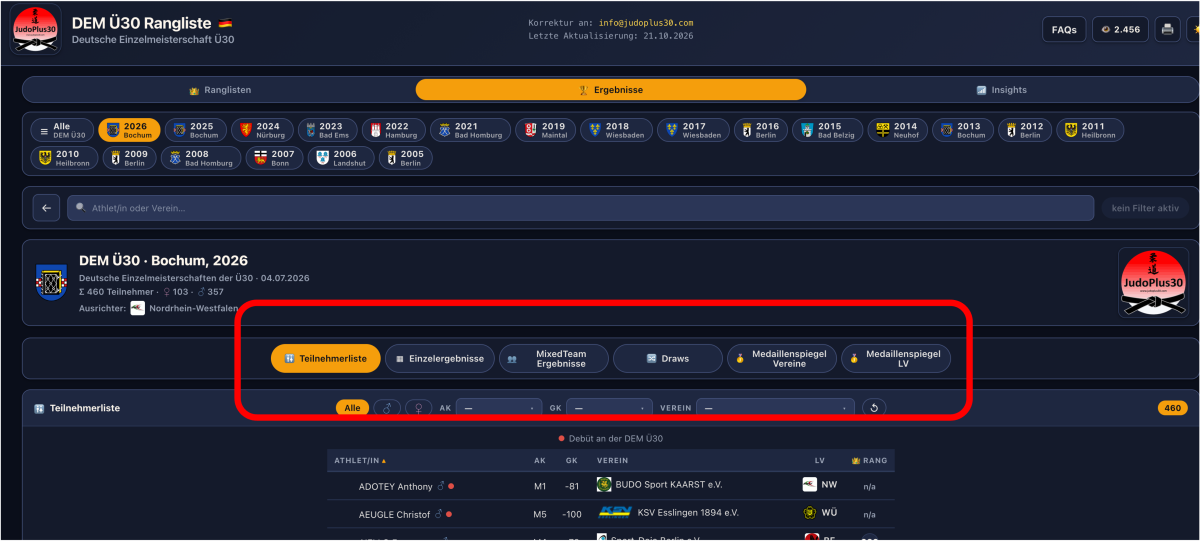Select the 2009 Berlin event chip
The image size is (1200, 541).
click(128, 158)
